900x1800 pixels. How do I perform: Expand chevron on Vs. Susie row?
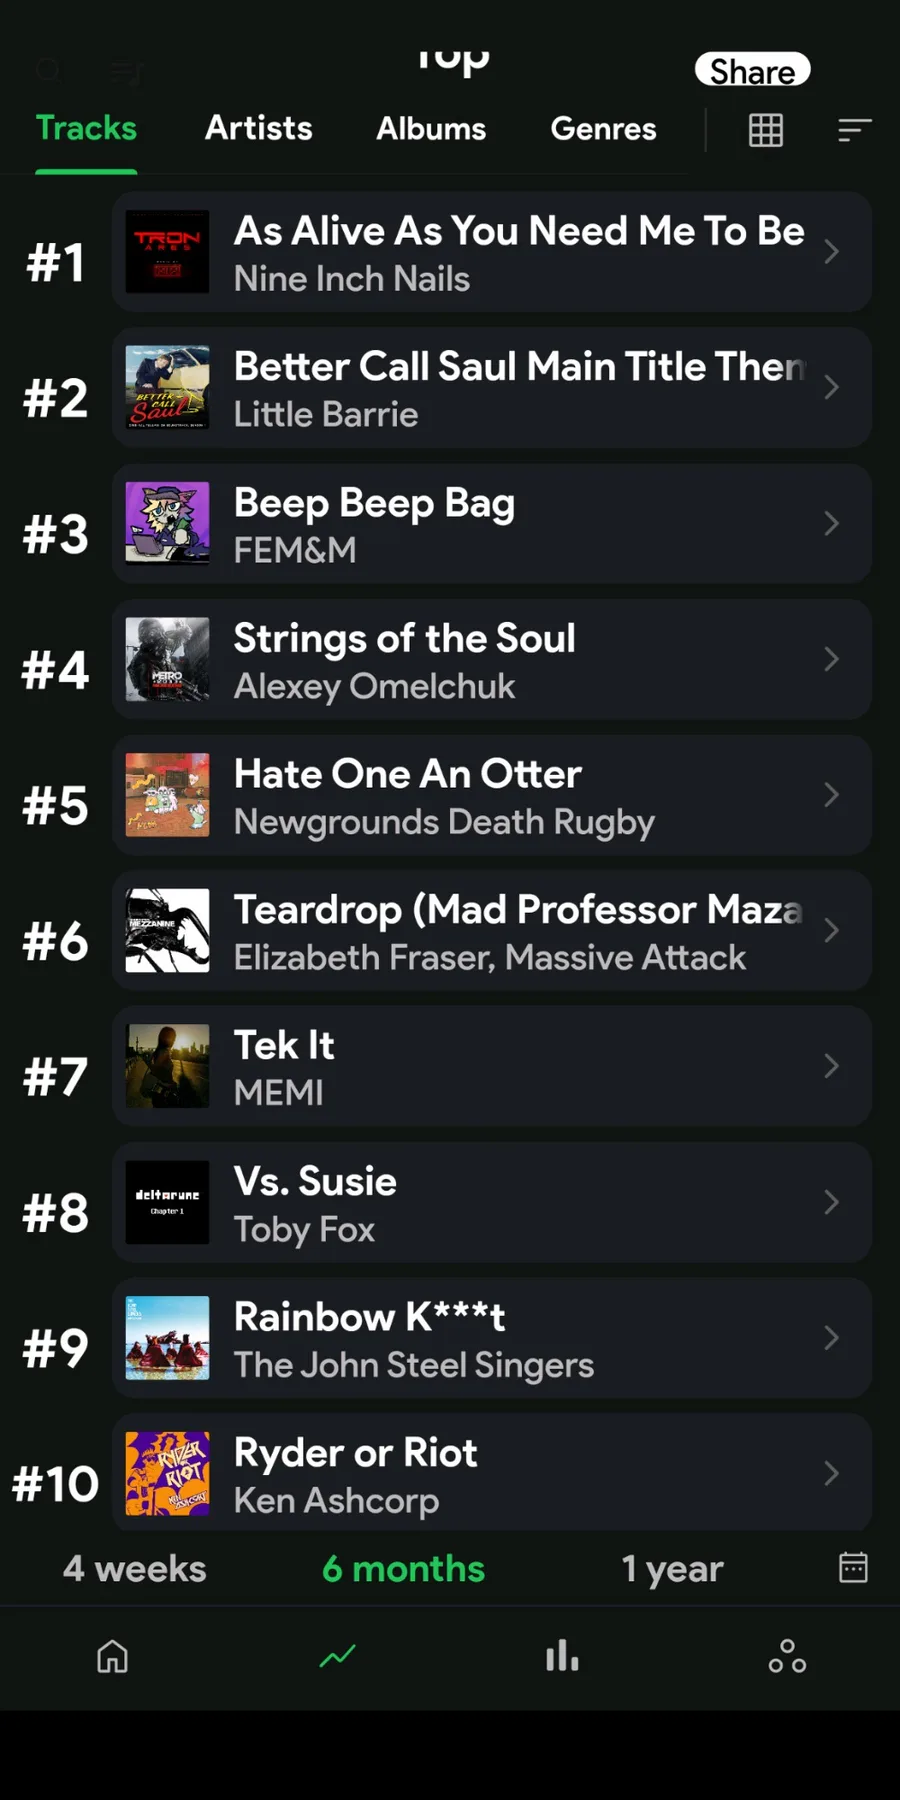pos(831,1202)
